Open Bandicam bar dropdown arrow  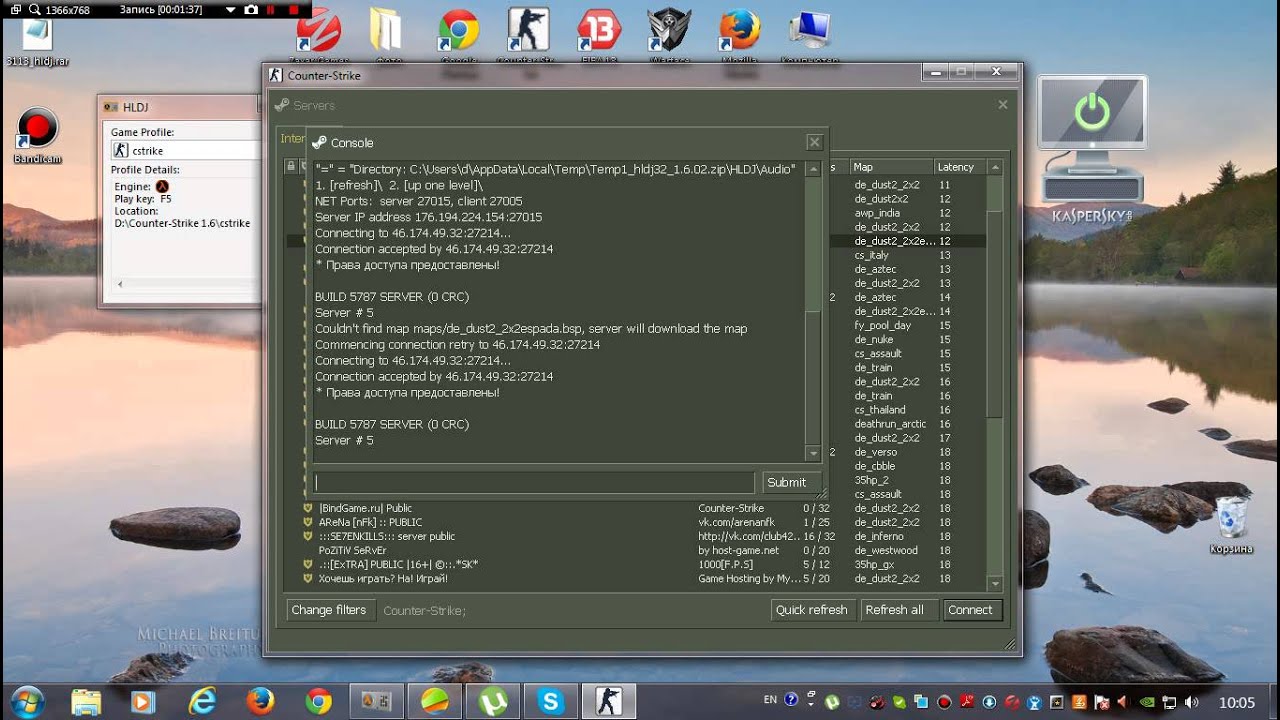click(x=230, y=9)
